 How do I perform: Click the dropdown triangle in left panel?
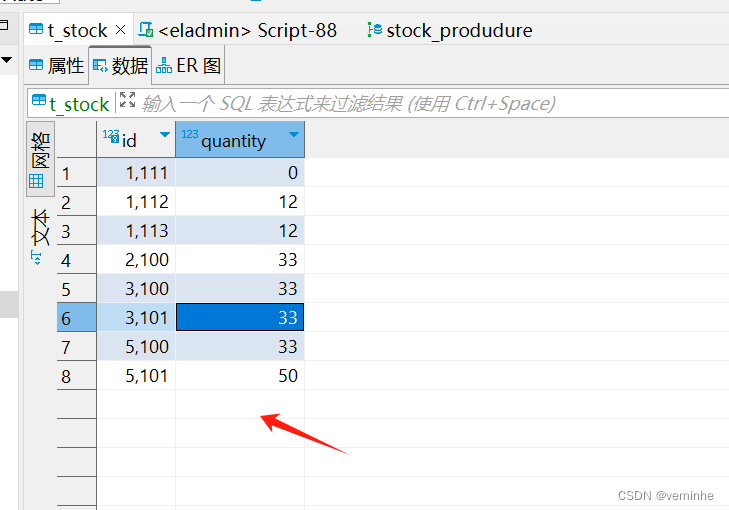click(x=7, y=60)
